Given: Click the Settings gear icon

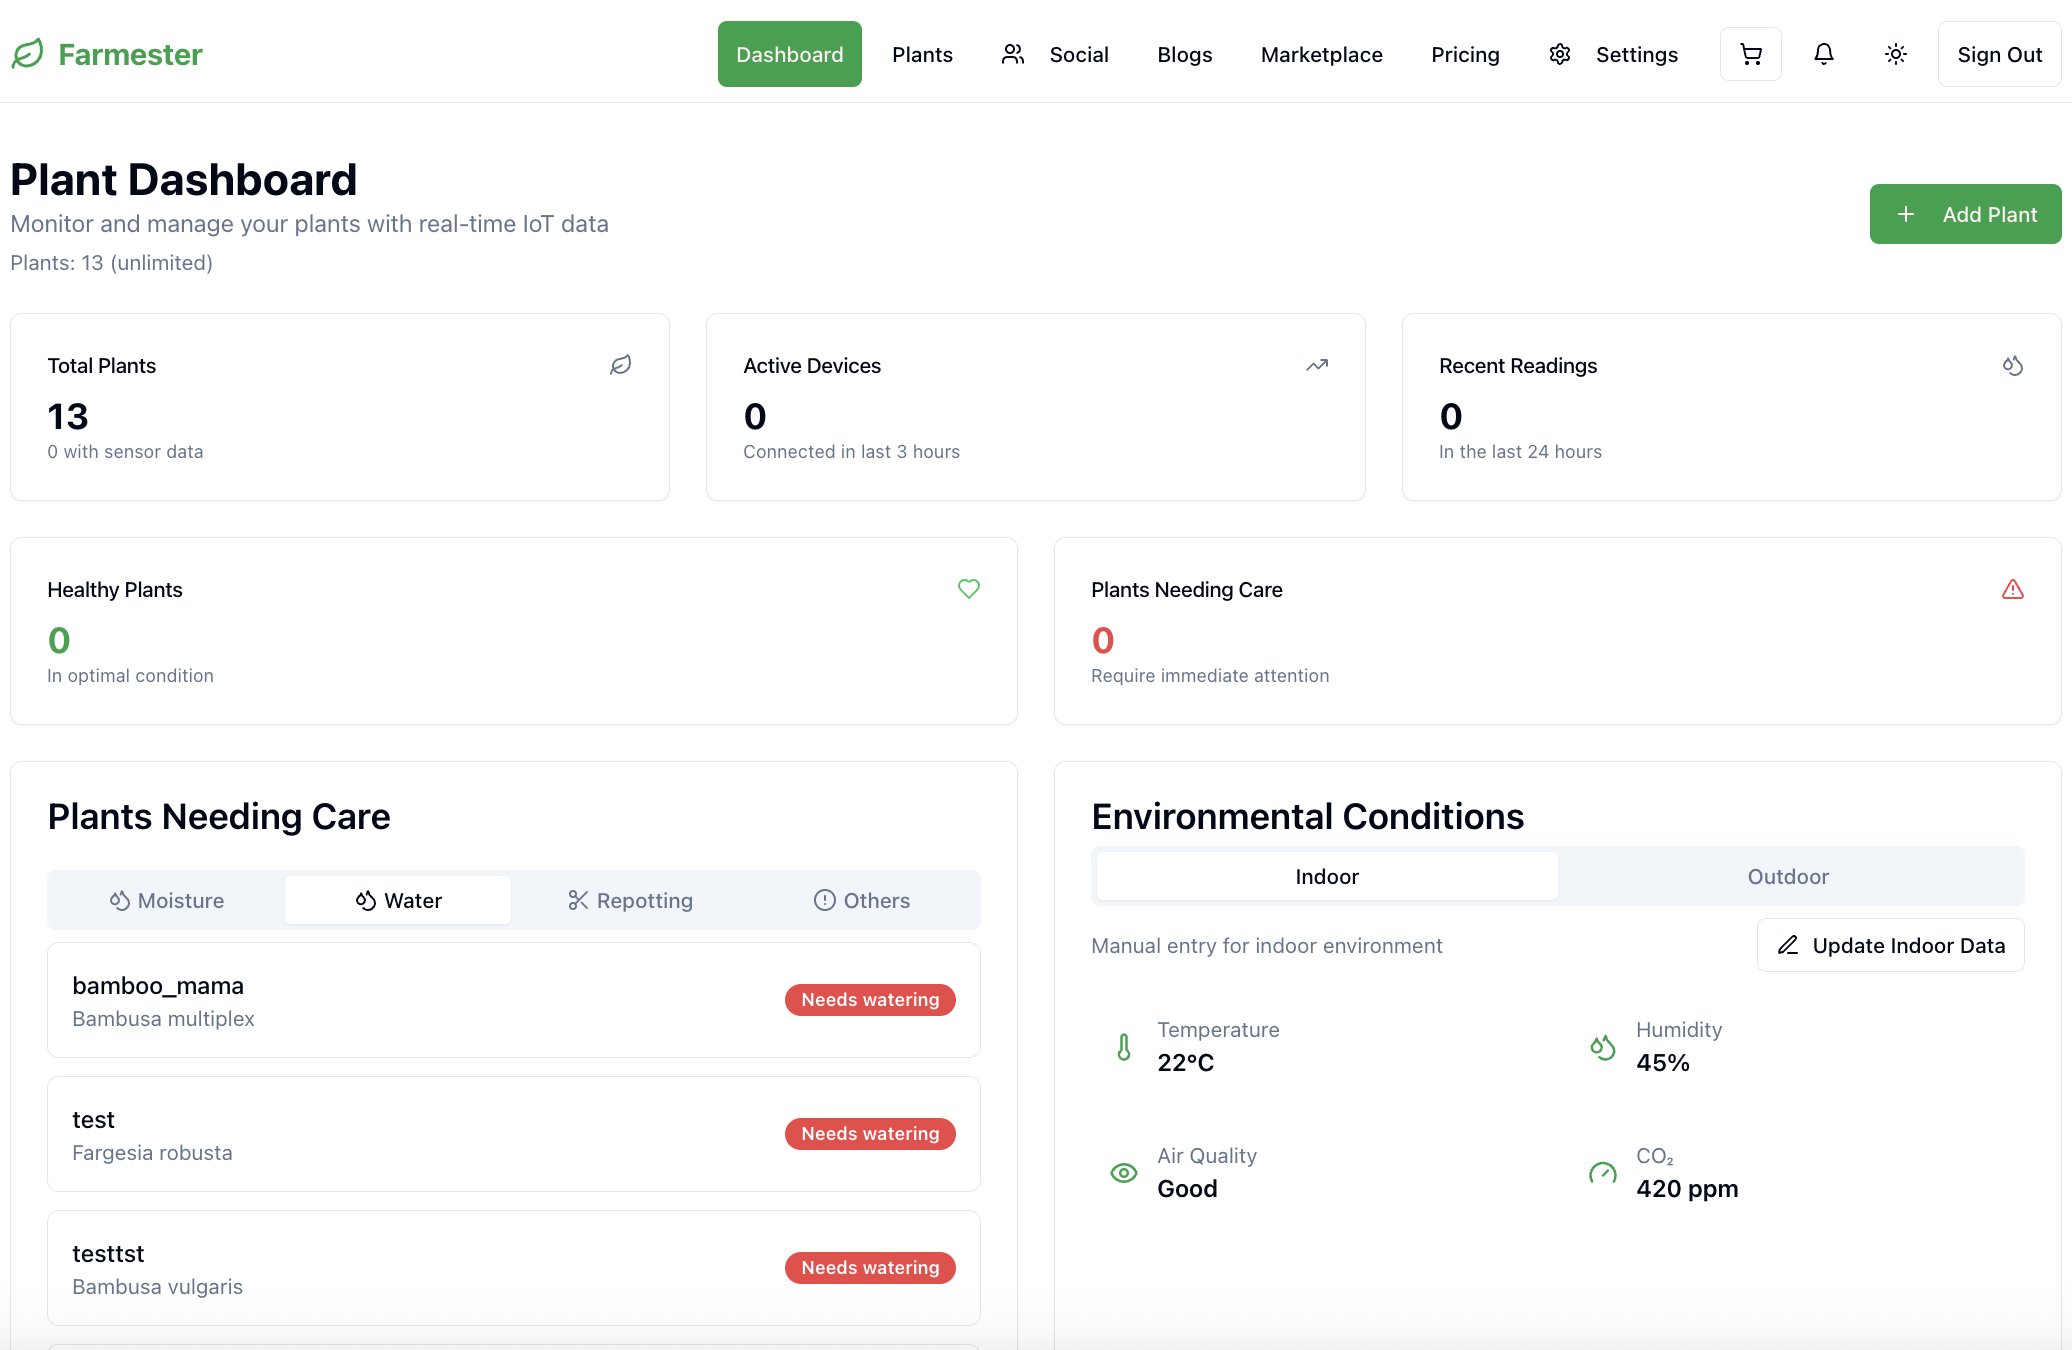Looking at the screenshot, I should [x=1560, y=54].
